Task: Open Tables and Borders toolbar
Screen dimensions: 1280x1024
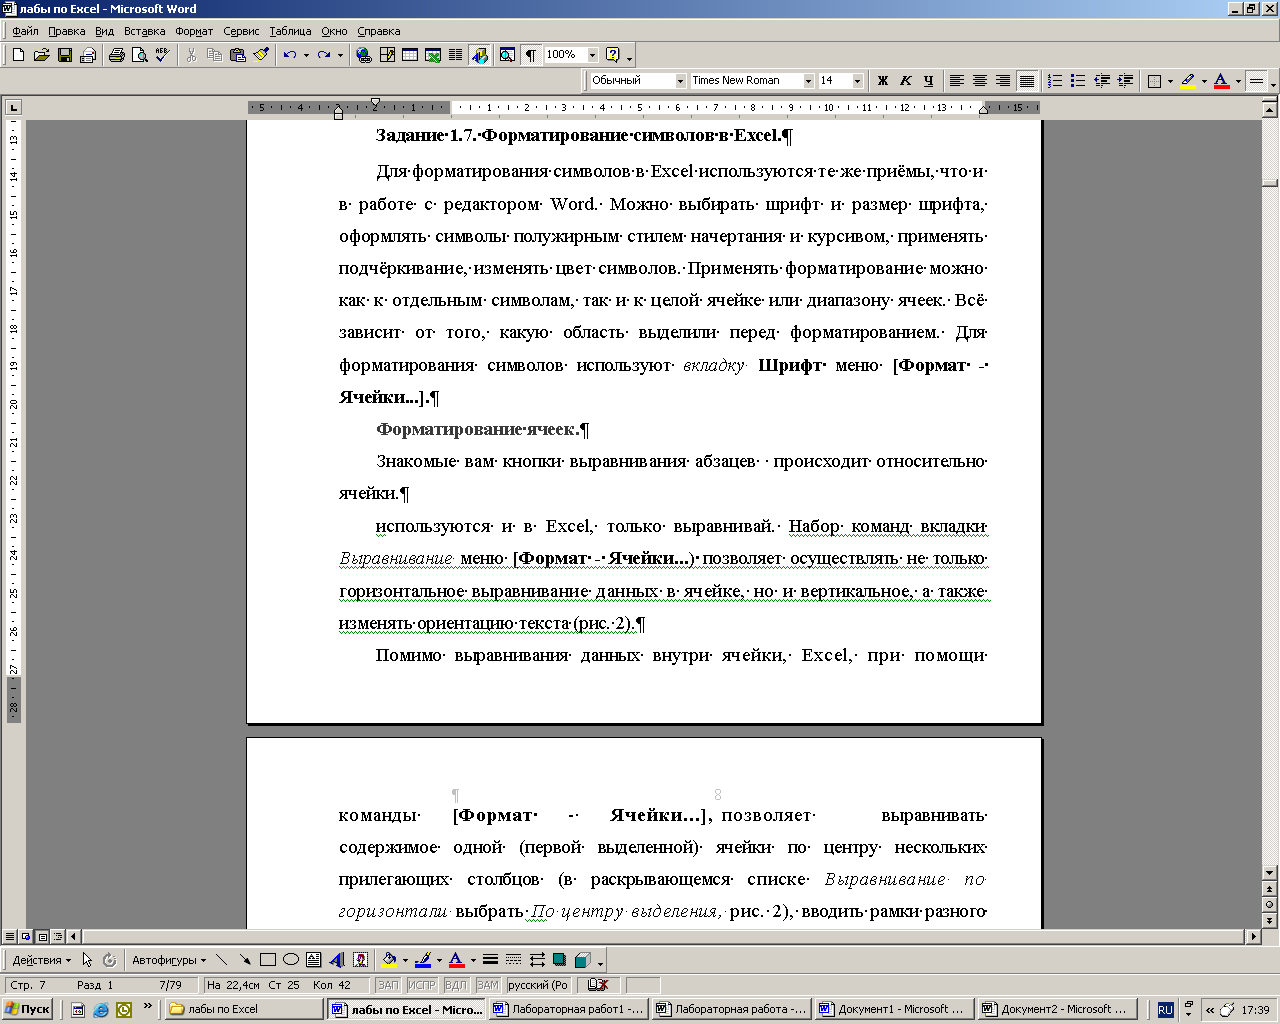Action: click(387, 55)
